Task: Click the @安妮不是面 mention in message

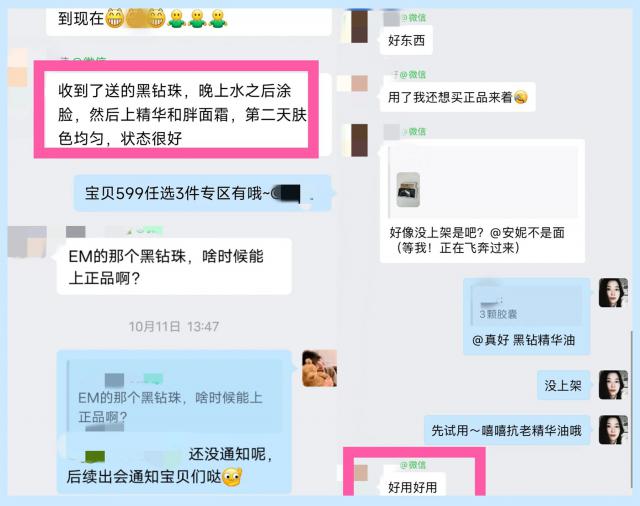Action: pyautogui.click(x=527, y=233)
